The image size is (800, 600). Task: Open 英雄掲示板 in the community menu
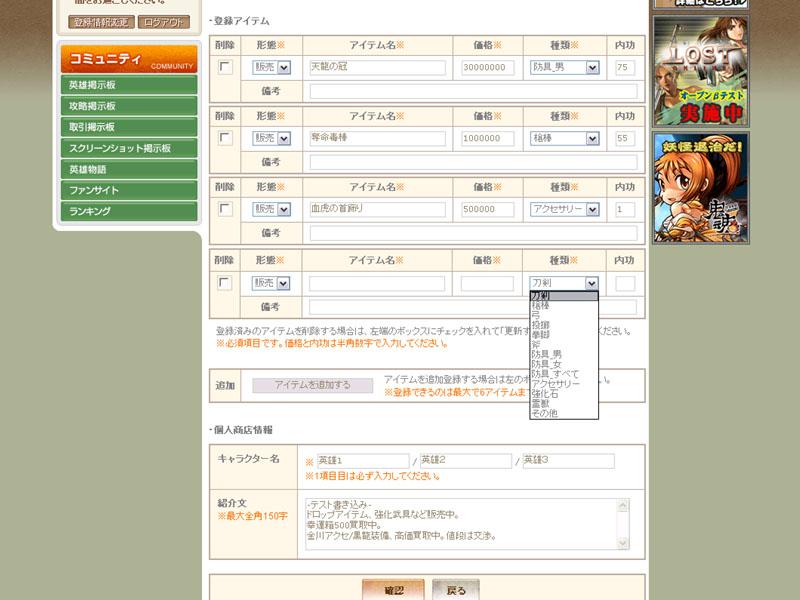[x=129, y=85]
